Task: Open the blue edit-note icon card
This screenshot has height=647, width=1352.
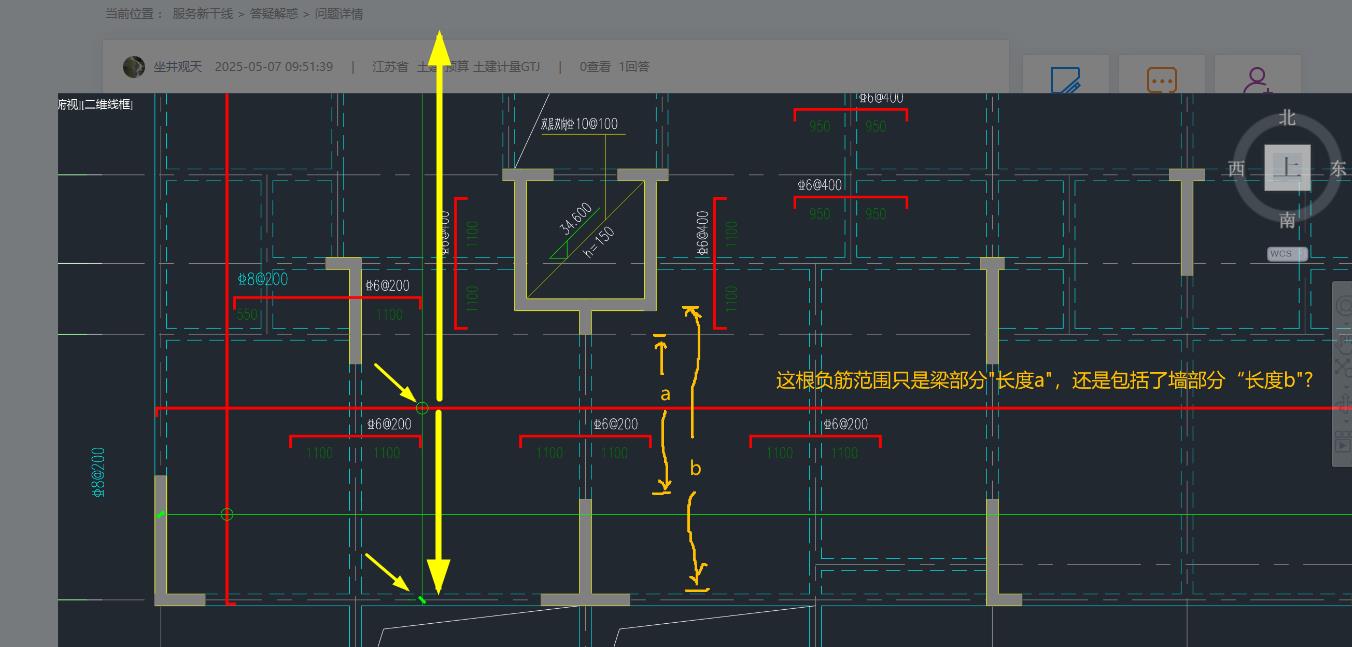Action: (1066, 75)
